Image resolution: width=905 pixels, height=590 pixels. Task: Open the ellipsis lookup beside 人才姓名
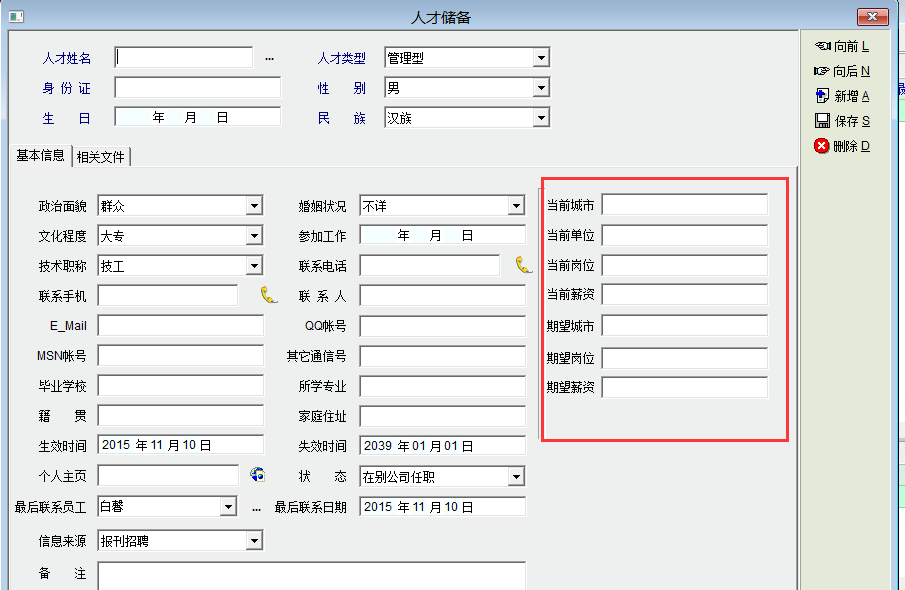269,59
